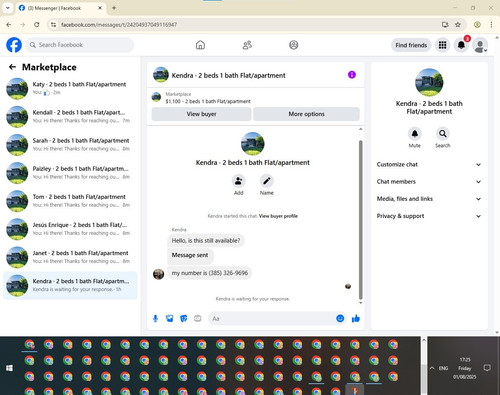Select the Messenger Facebook browser tab
Image resolution: width=500 pixels, height=395 pixels.
[60, 8]
